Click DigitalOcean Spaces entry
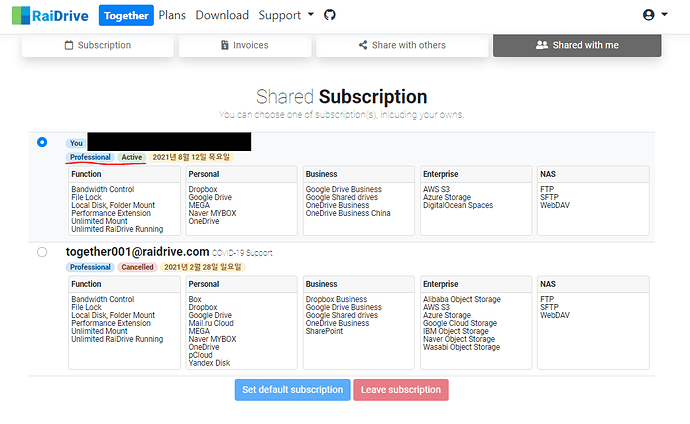The height and width of the screenshot is (424, 690). [x=458, y=205]
